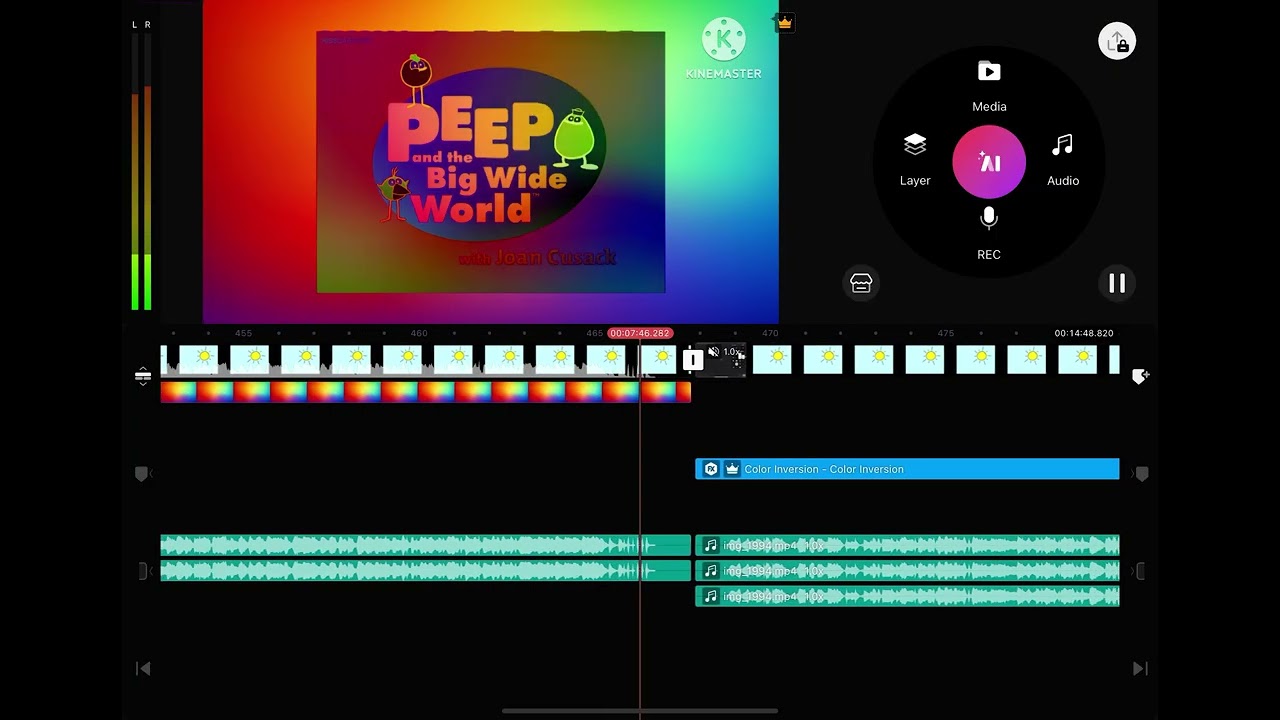The height and width of the screenshot is (720, 1280).
Task: Open the export and share button
Action: pos(1117,41)
